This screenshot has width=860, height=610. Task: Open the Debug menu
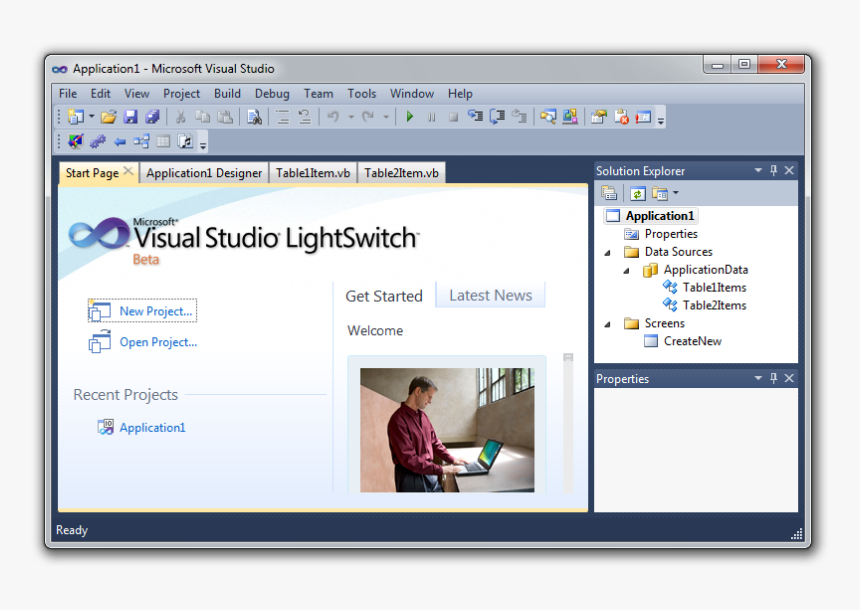pos(272,94)
